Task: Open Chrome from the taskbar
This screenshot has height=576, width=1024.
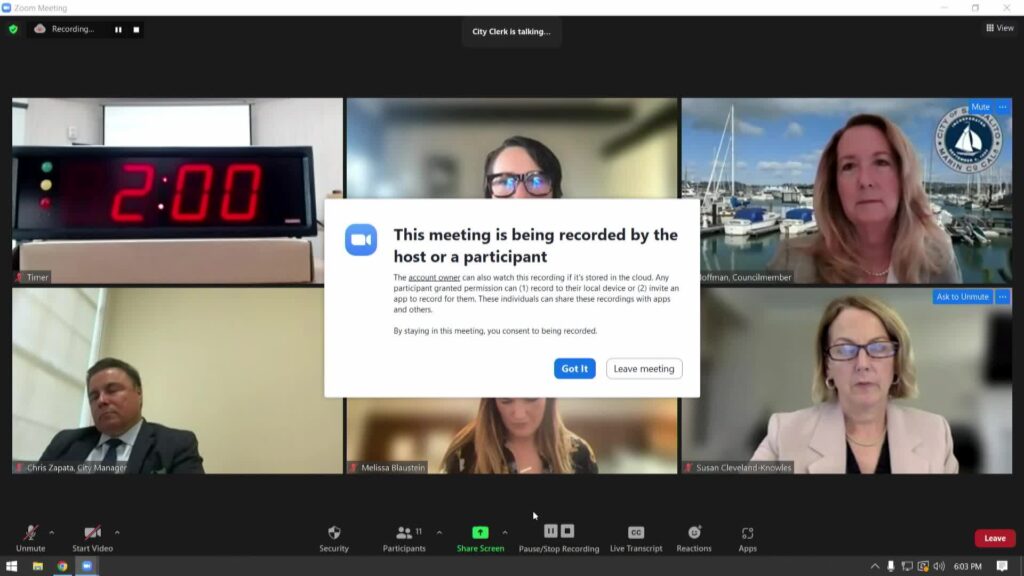Action: pos(62,566)
